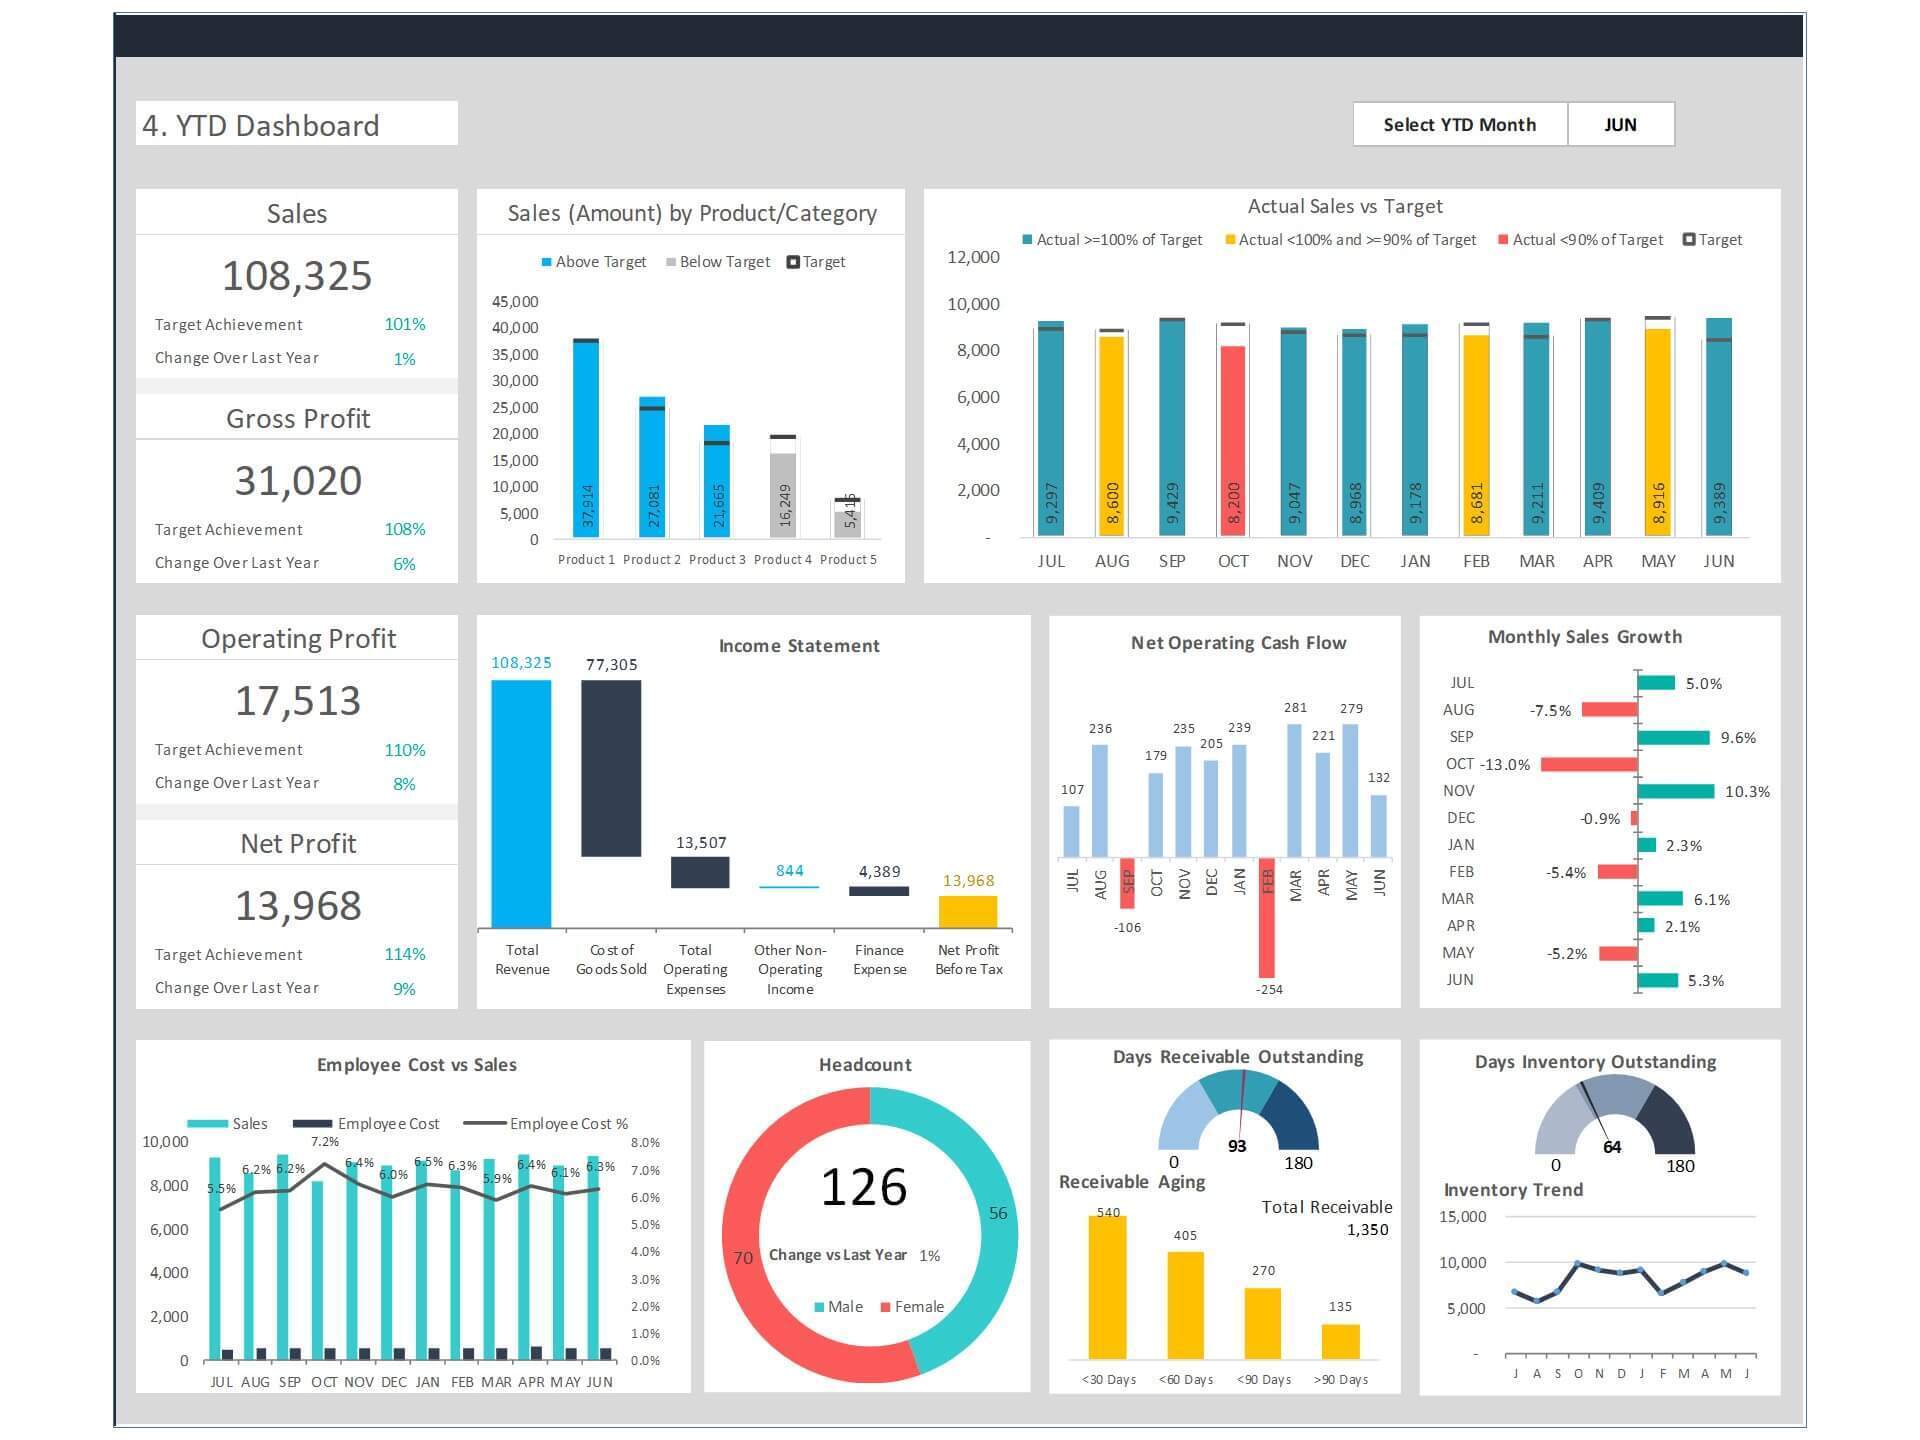The image size is (1920, 1440).
Task: Select the Product 5 bar
Action: click(x=848, y=523)
